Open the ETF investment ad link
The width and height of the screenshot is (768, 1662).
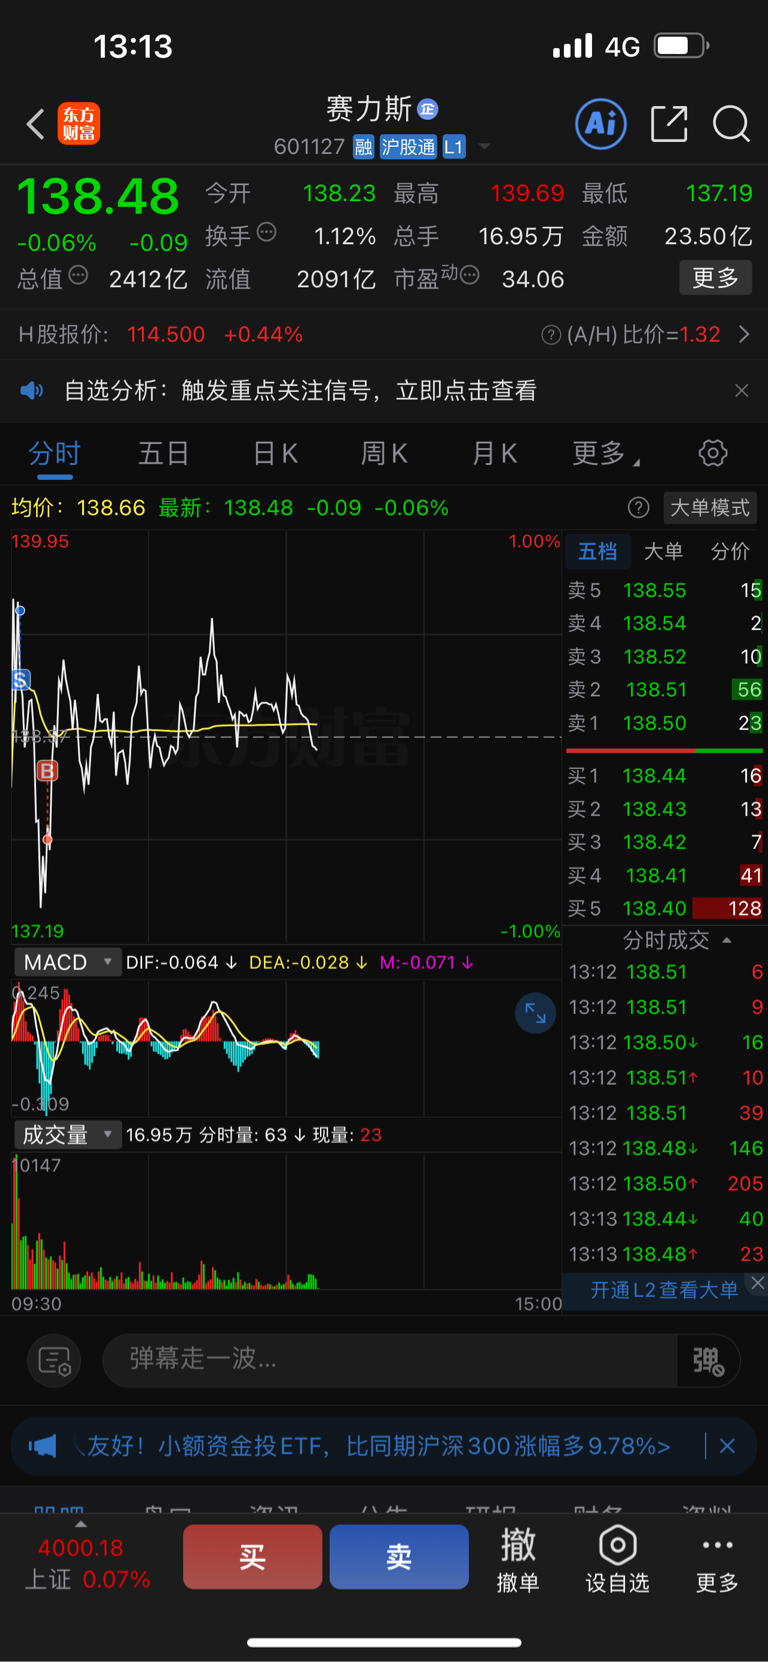coord(378,1446)
